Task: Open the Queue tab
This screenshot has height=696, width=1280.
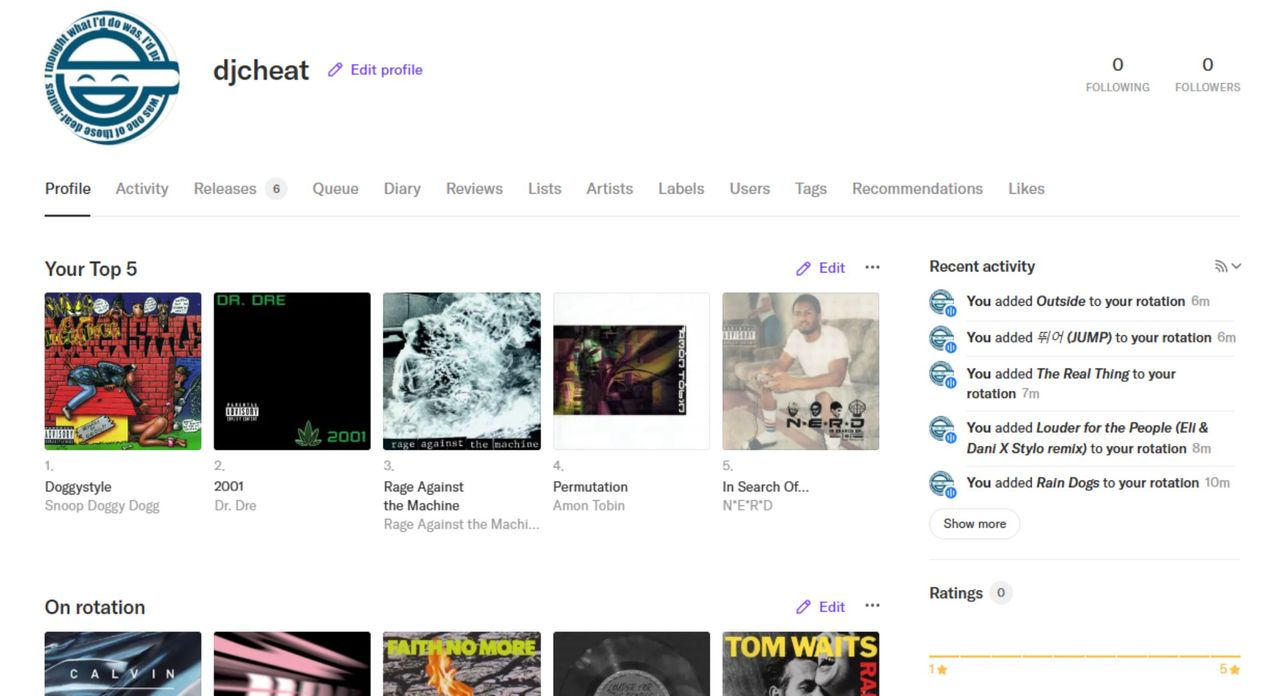Action: 335,188
